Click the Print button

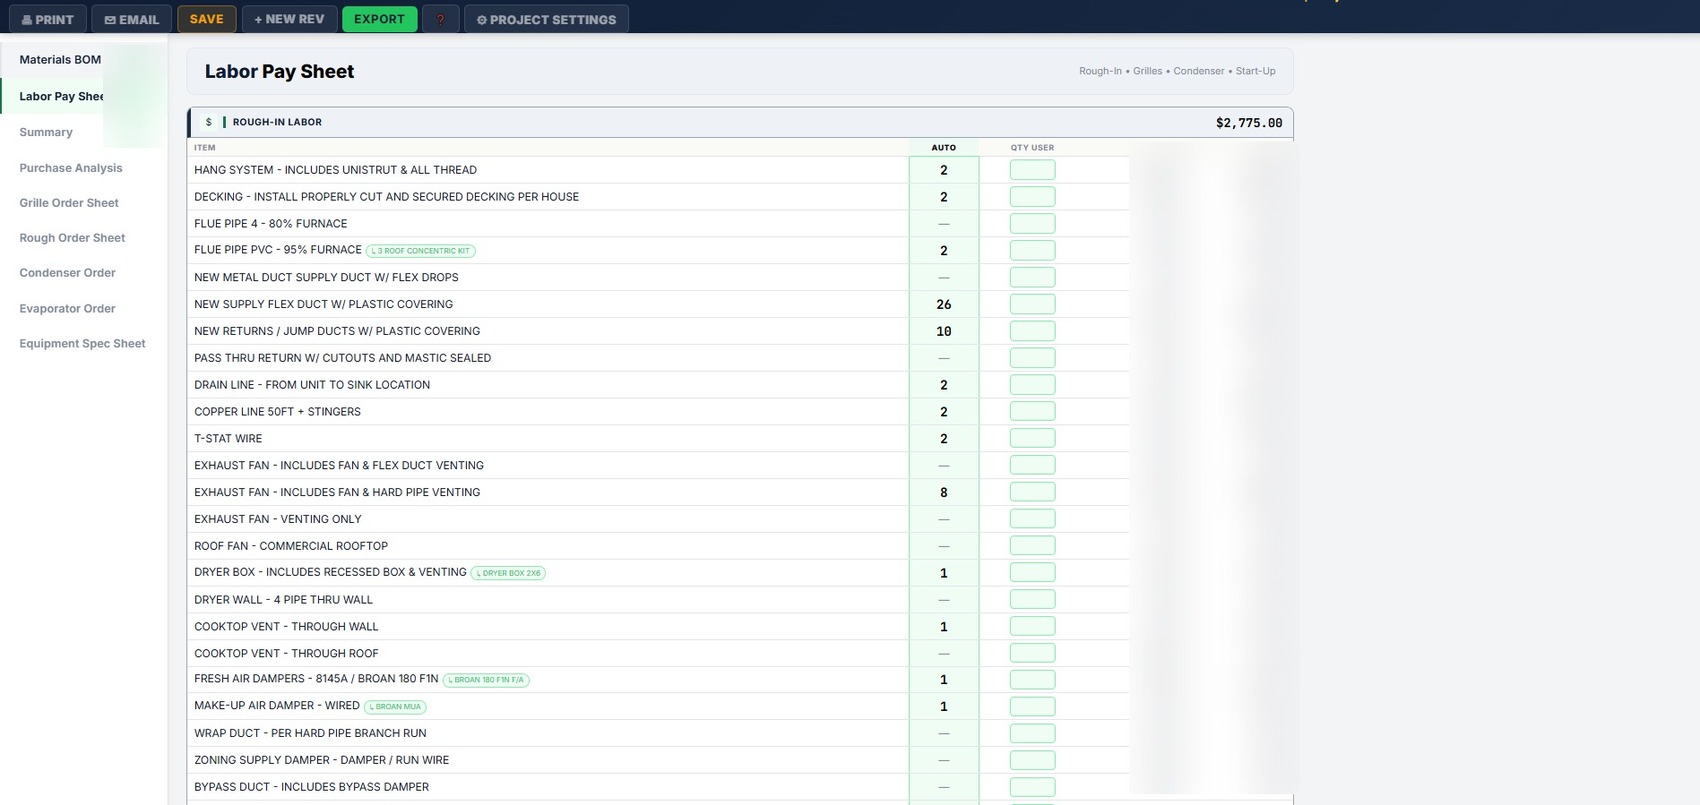pos(47,19)
